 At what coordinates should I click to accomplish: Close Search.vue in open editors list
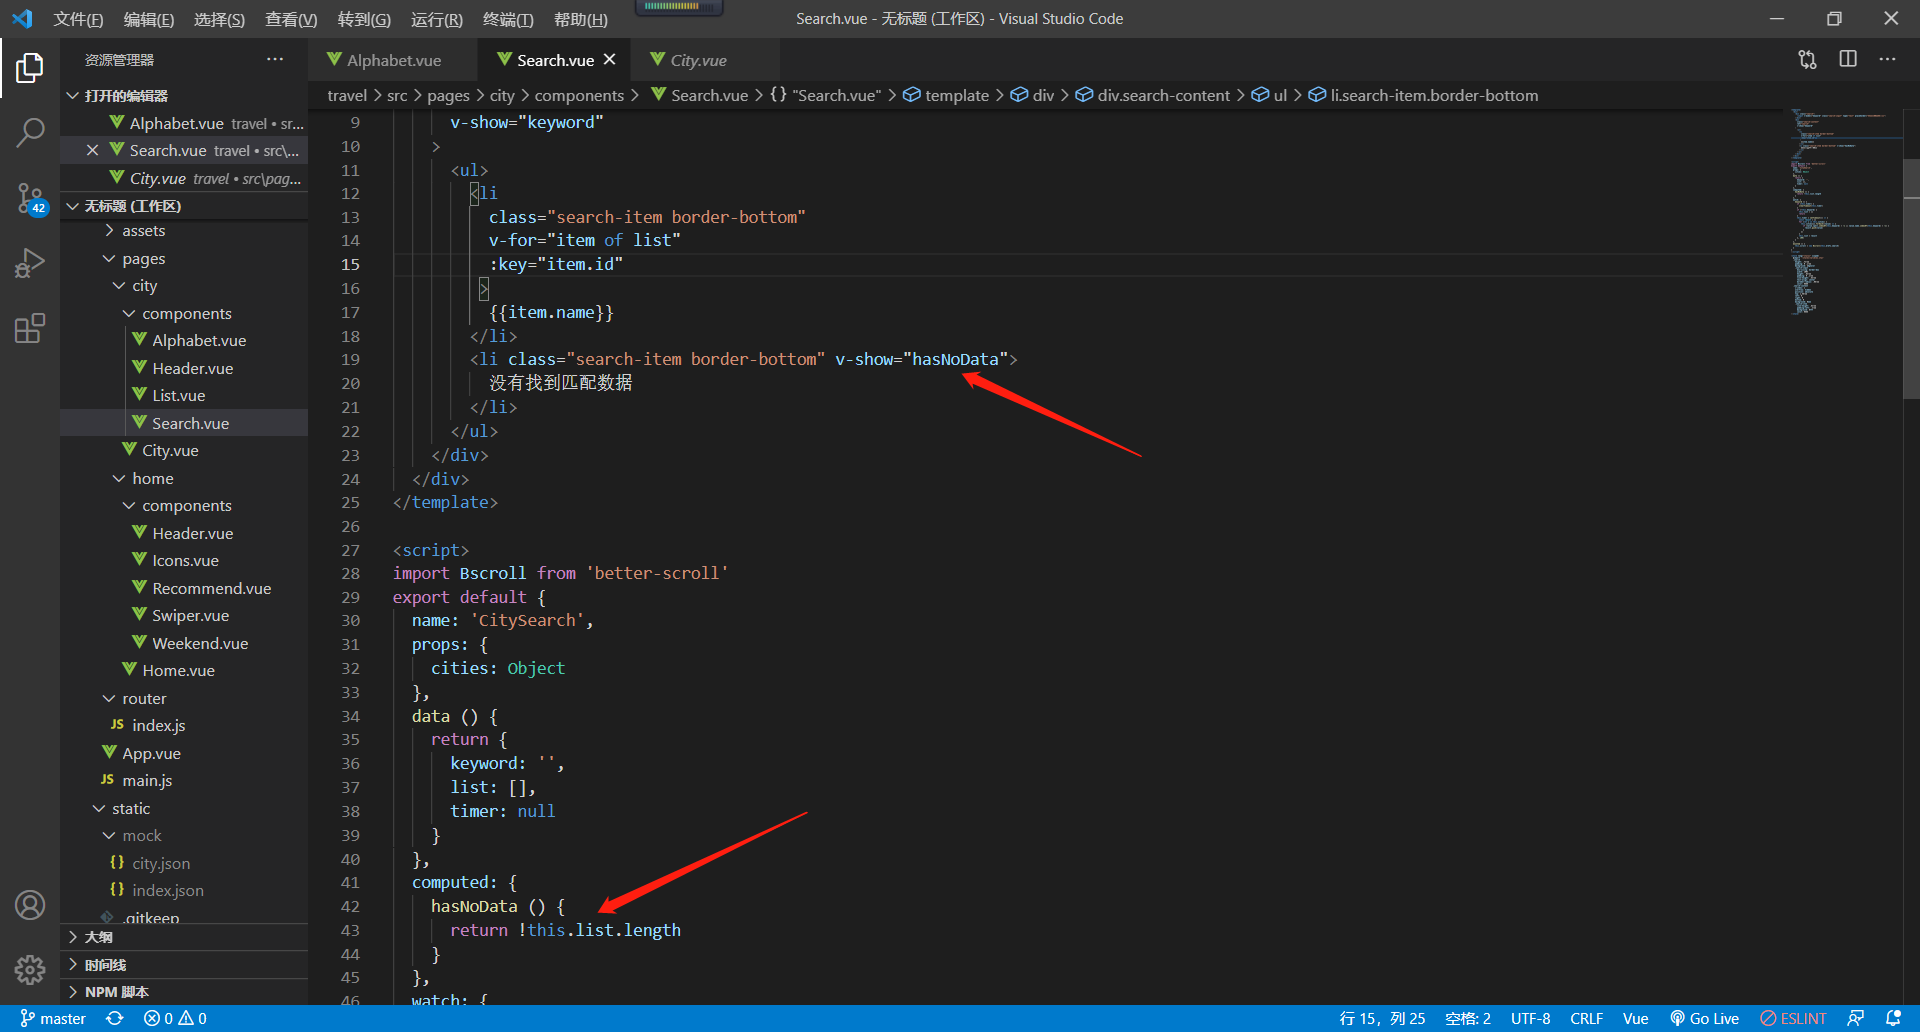tap(92, 150)
